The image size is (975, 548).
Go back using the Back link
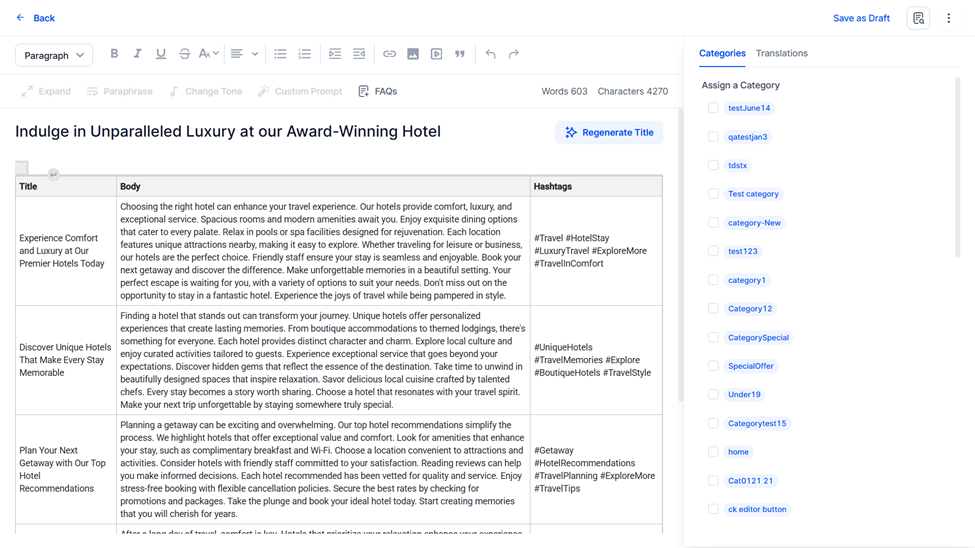[x=35, y=18]
